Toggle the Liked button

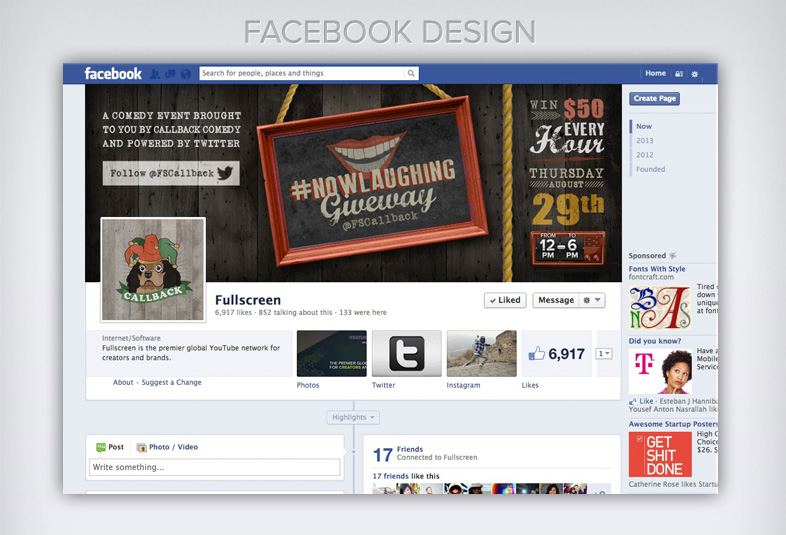point(505,300)
